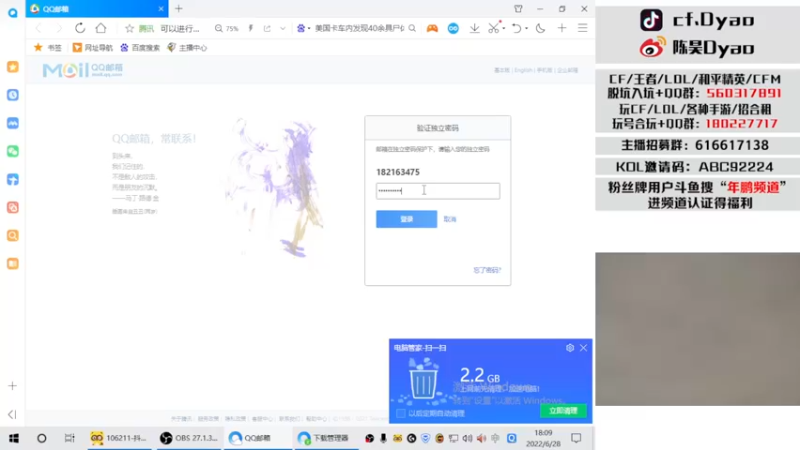Open settings gear in cleanup popup
This screenshot has height=450, width=800.
[x=570, y=348]
